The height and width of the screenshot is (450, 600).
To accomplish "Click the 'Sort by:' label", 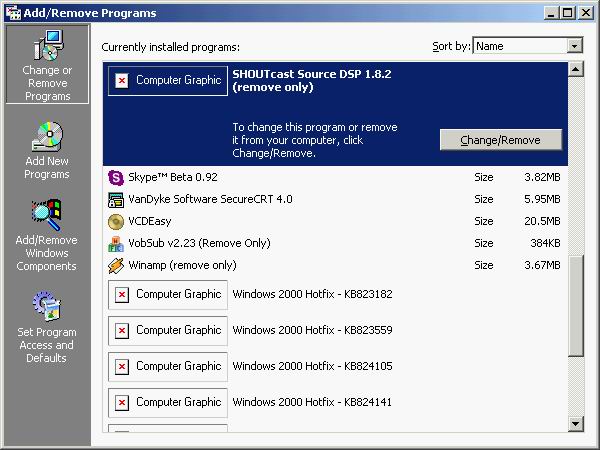I will 451,46.
